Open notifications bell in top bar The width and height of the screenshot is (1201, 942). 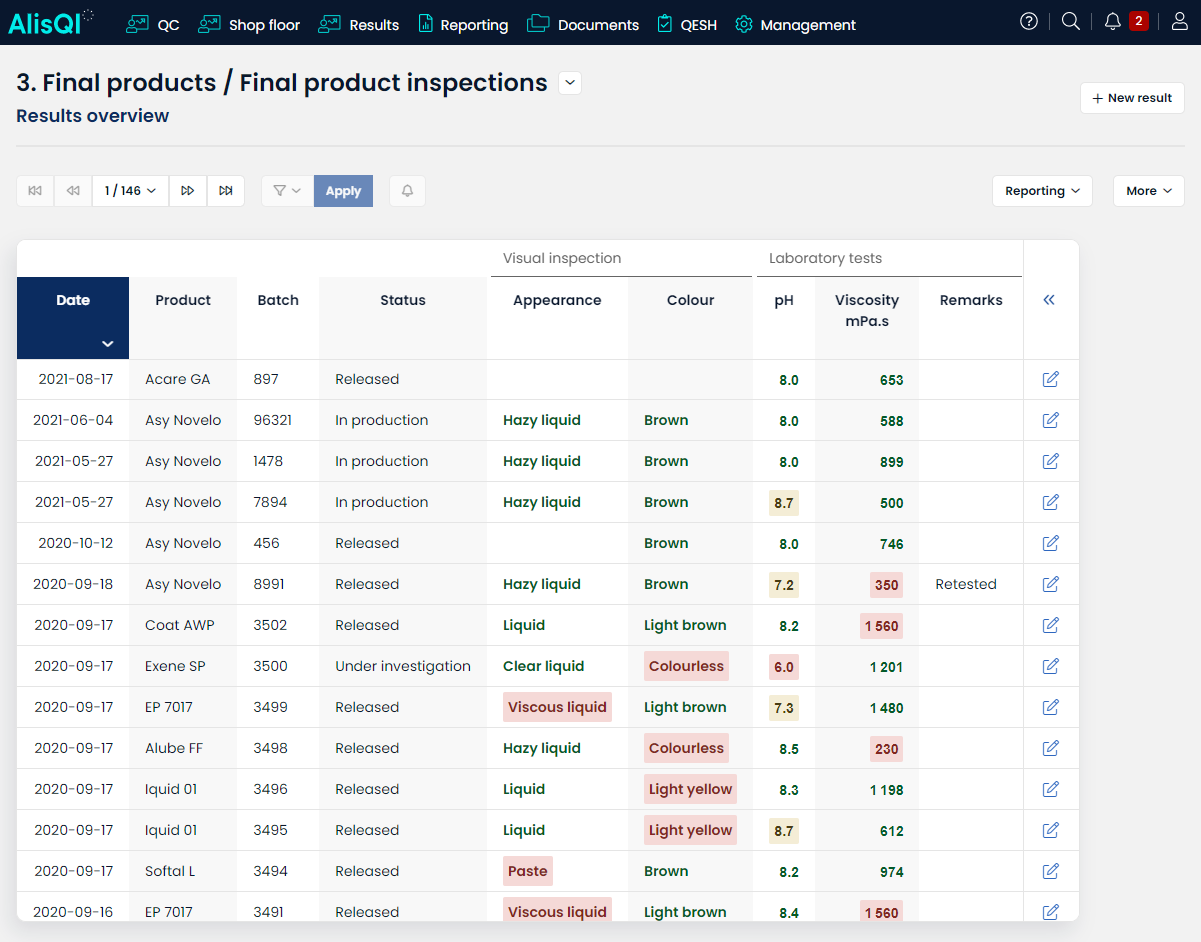1112,21
